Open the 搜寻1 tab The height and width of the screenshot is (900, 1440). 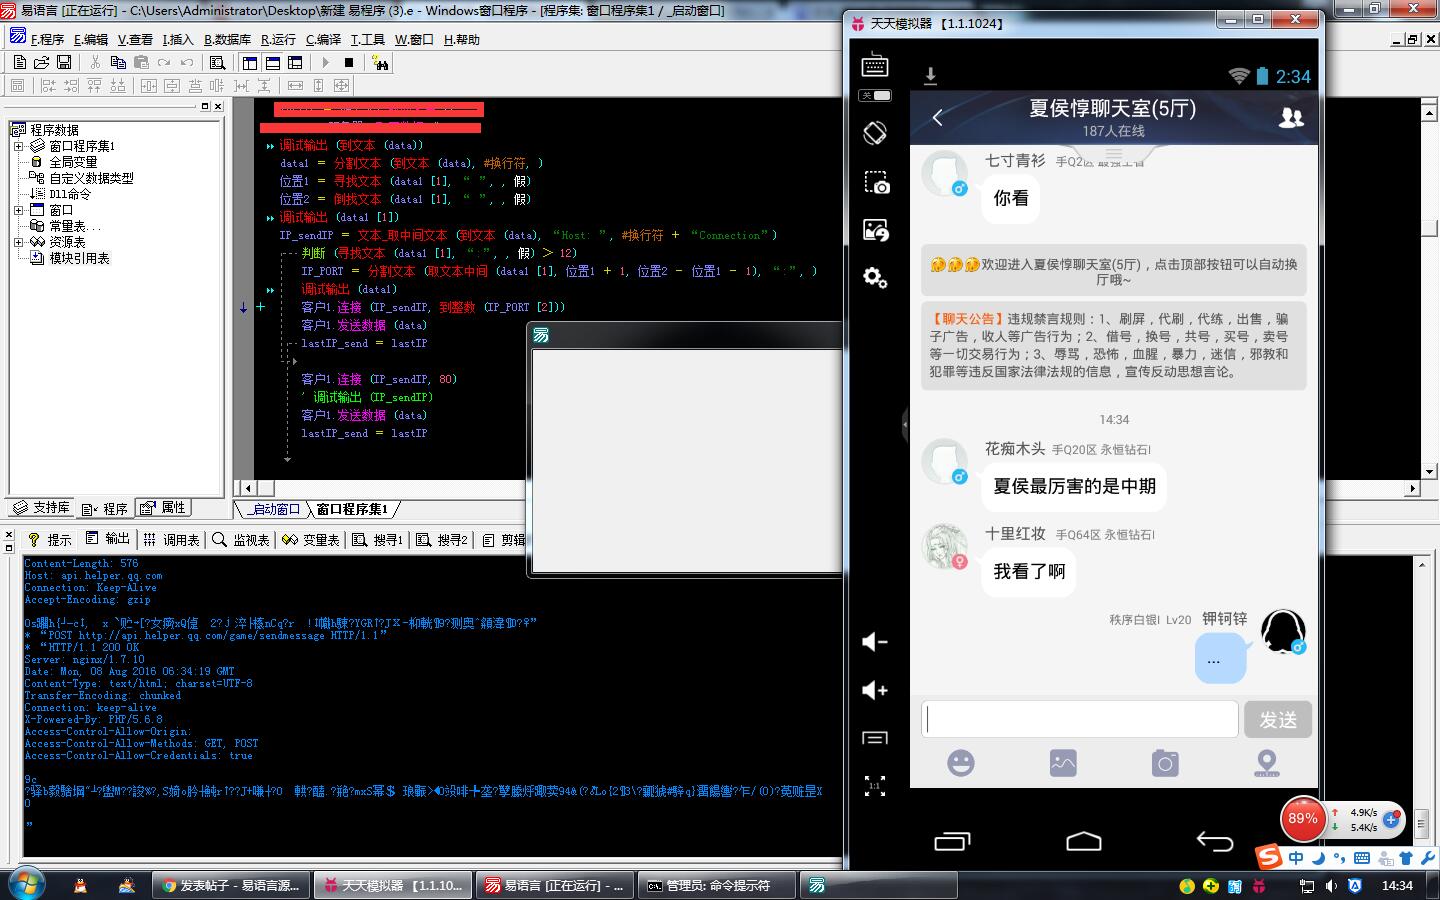pyautogui.click(x=378, y=540)
